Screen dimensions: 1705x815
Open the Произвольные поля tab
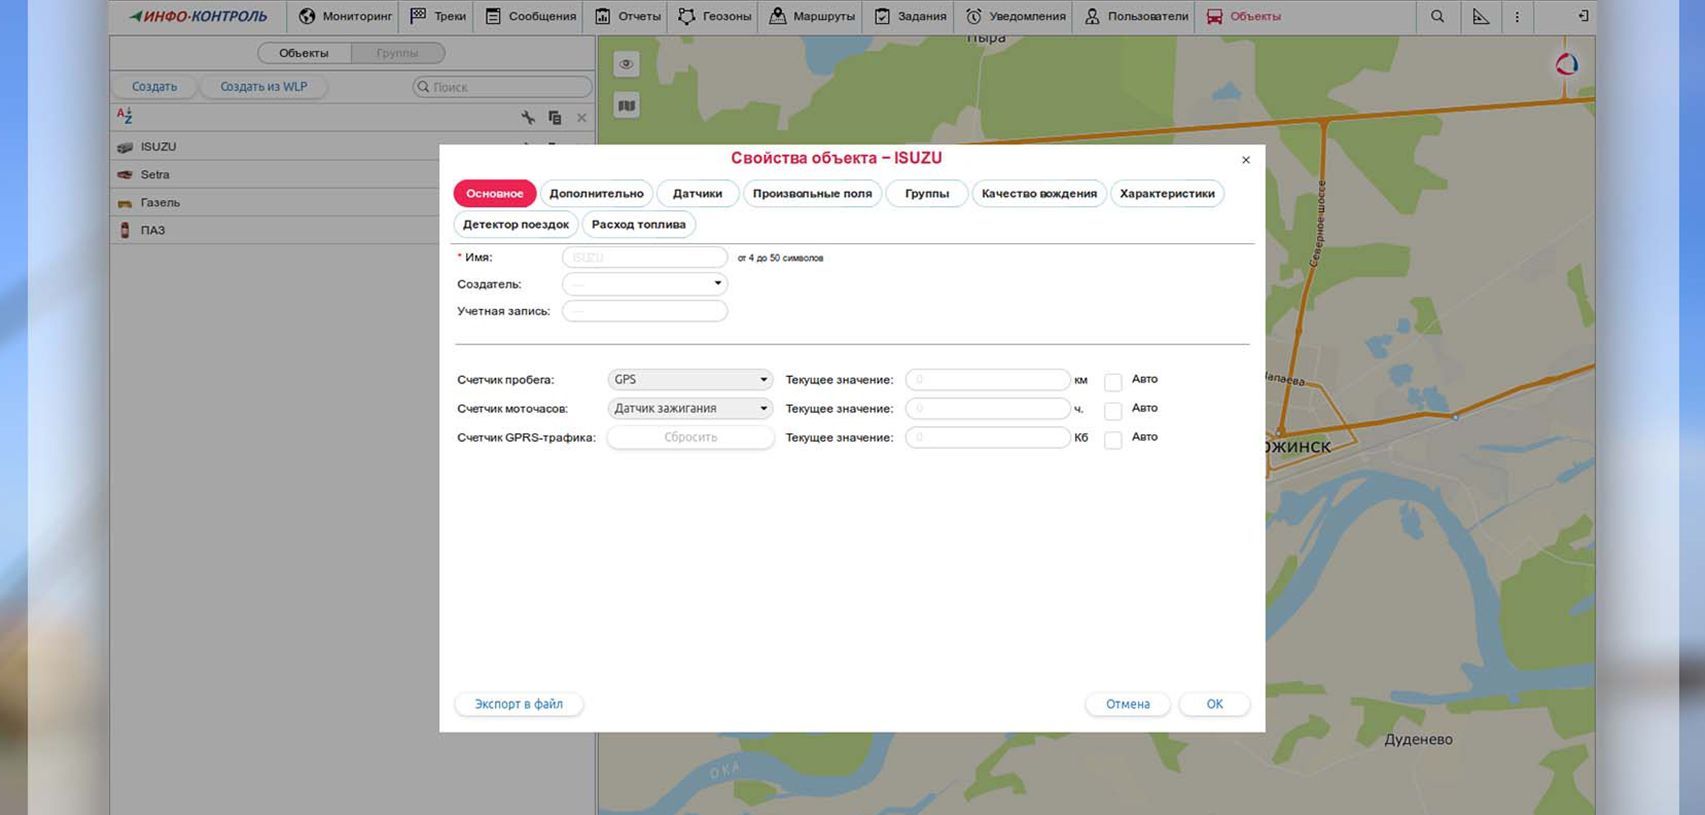[812, 193]
